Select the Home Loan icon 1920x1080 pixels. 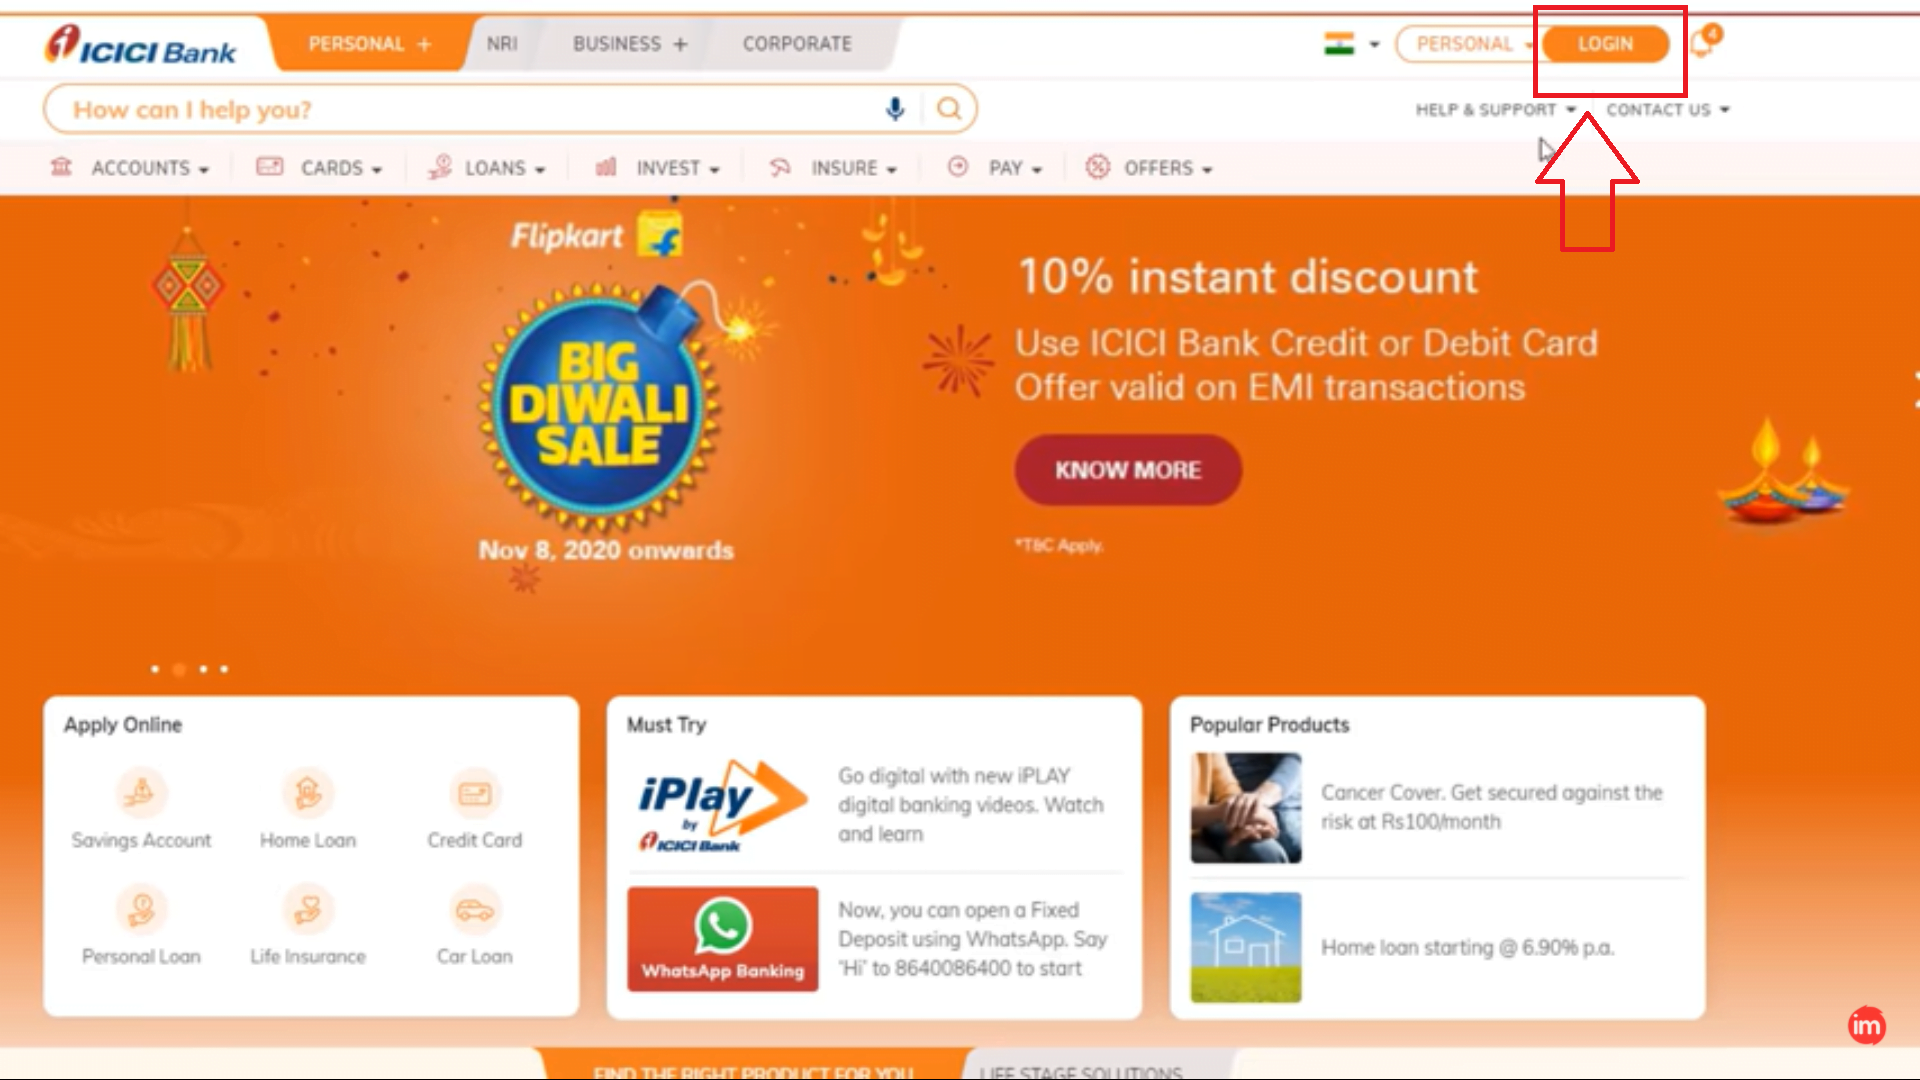coord(308,793)
